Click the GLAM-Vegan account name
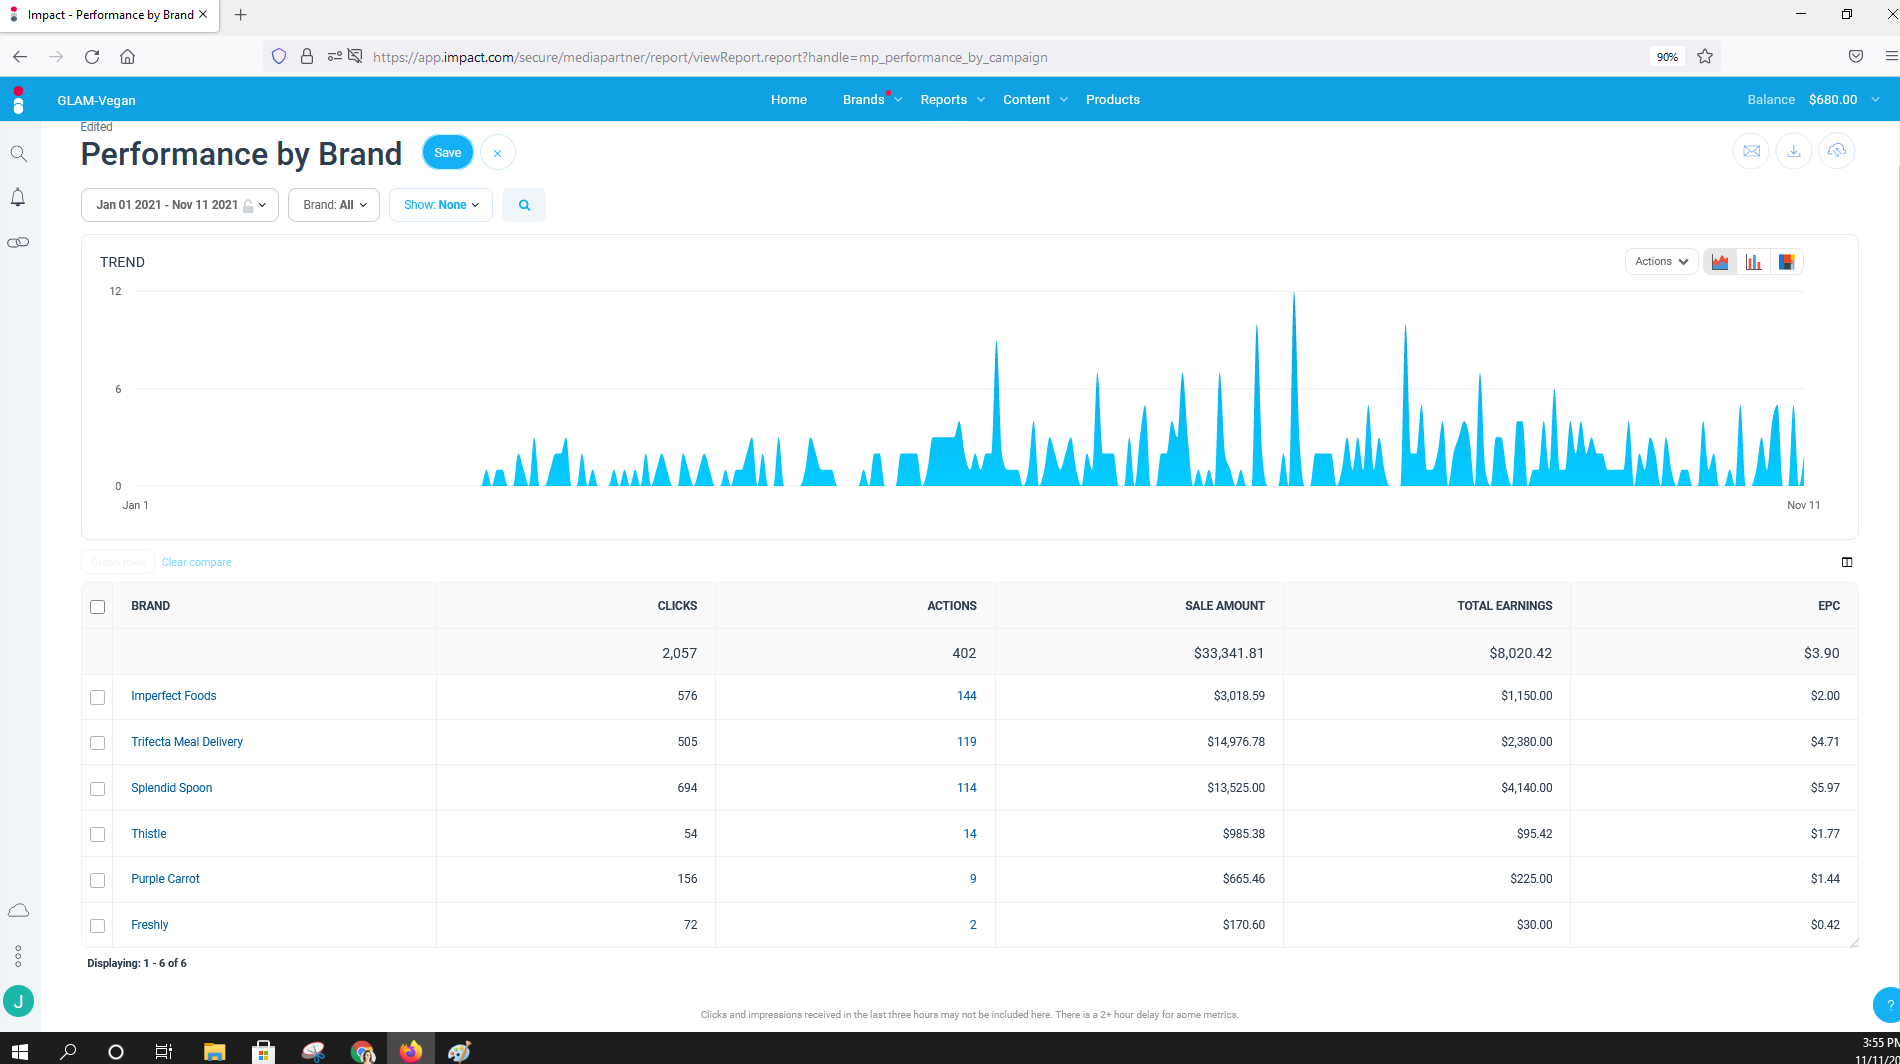Image resolution: width=1900 pixels, height=1064 pixels. coord(96,100)
